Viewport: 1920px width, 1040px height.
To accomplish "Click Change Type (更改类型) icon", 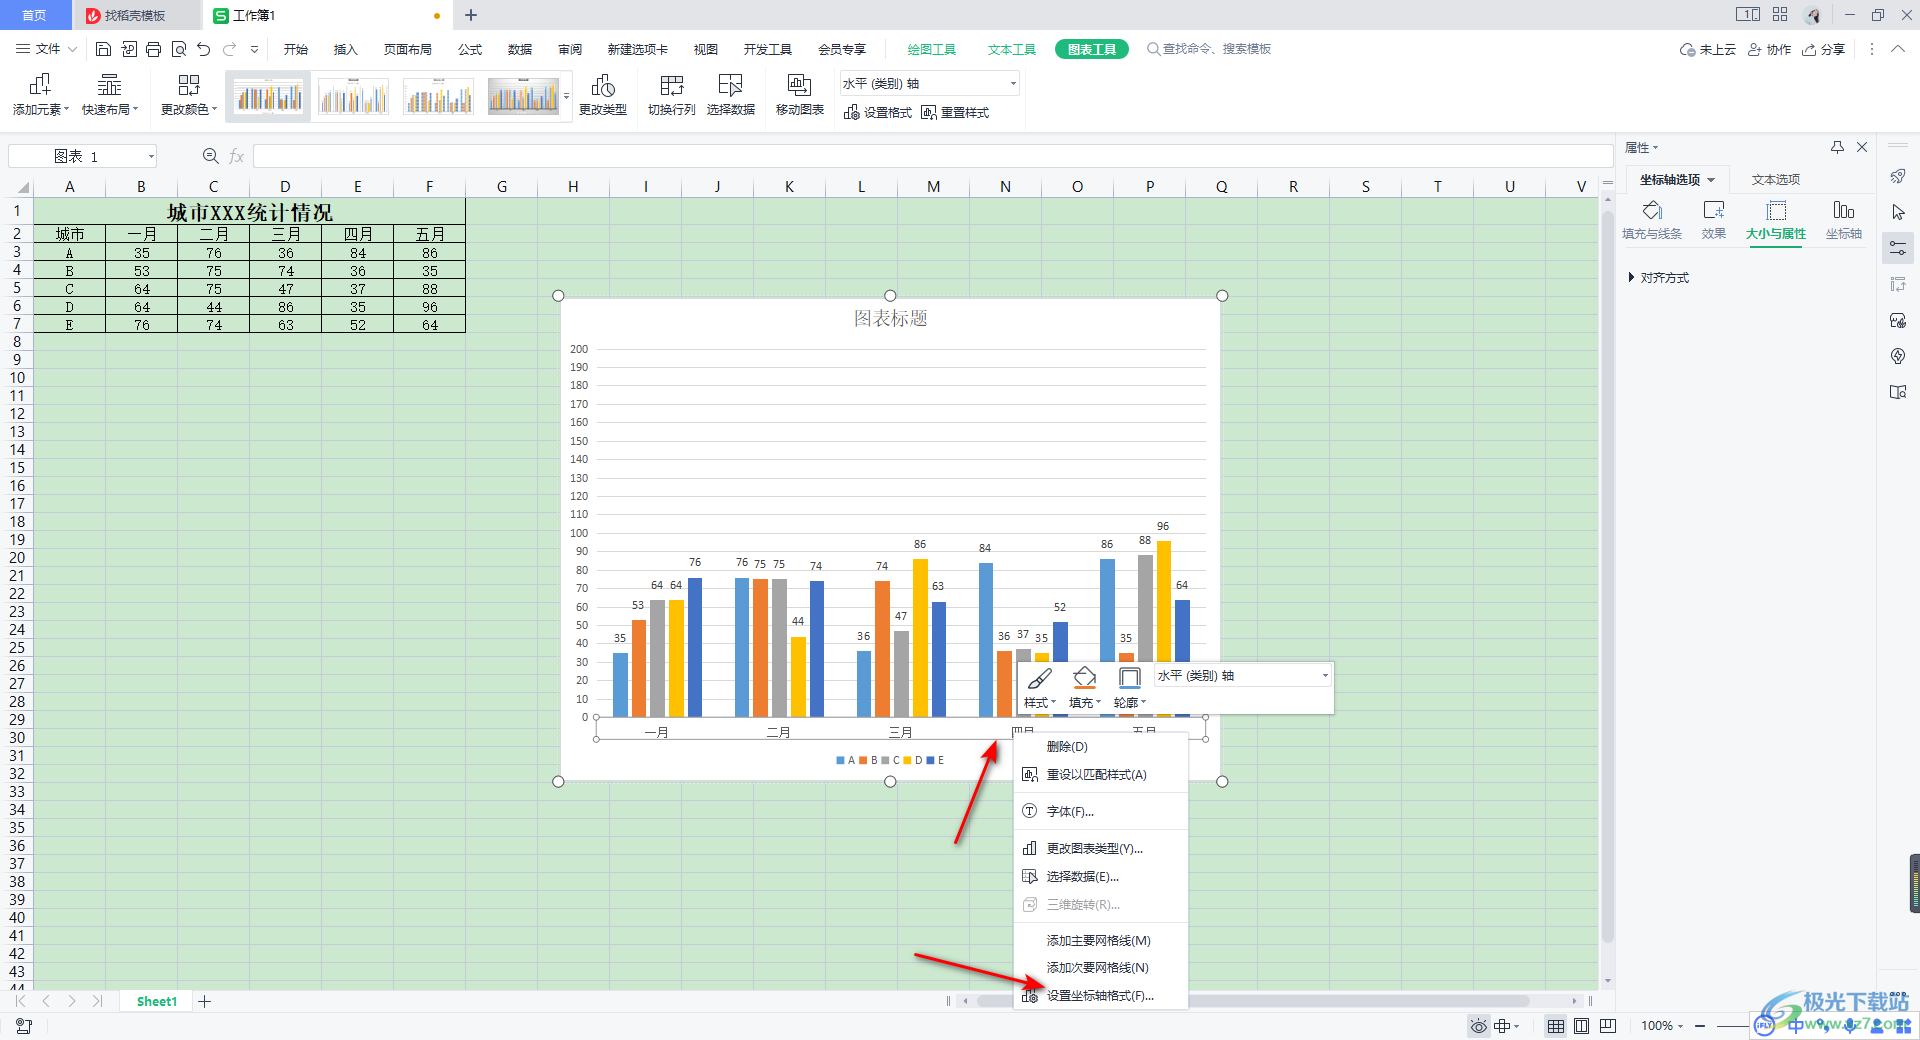I will coord(603,95).
